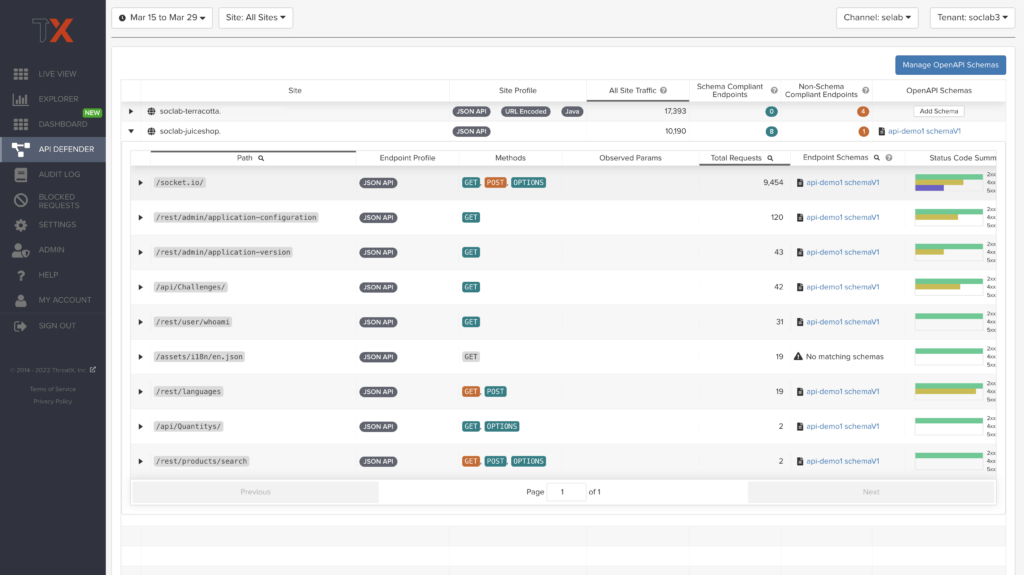Image resolution: width=1024 pixels, height=575 pixels.
Task: Click Non-Schema Compliant Endpoints help icon
Action: [x=865, y=90]
